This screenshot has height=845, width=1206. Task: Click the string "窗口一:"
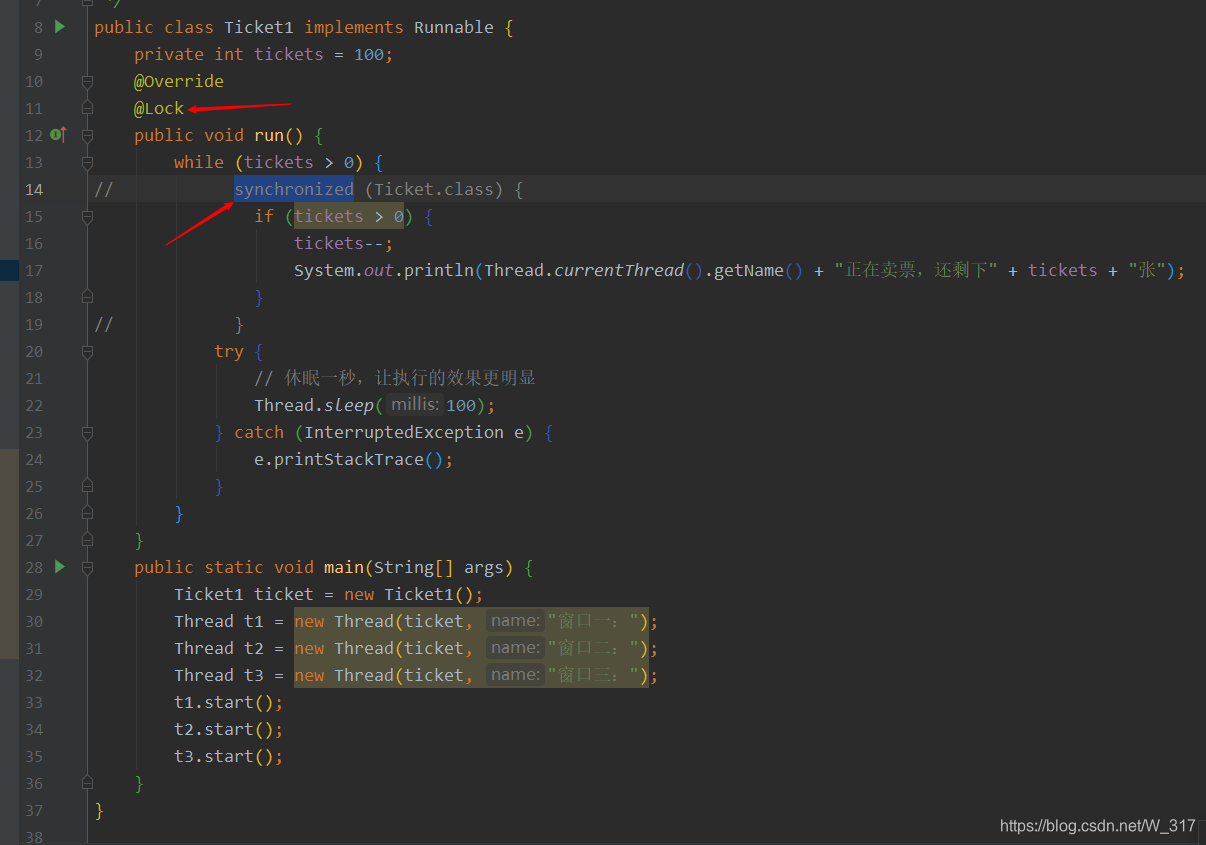[x=594, y=621]
